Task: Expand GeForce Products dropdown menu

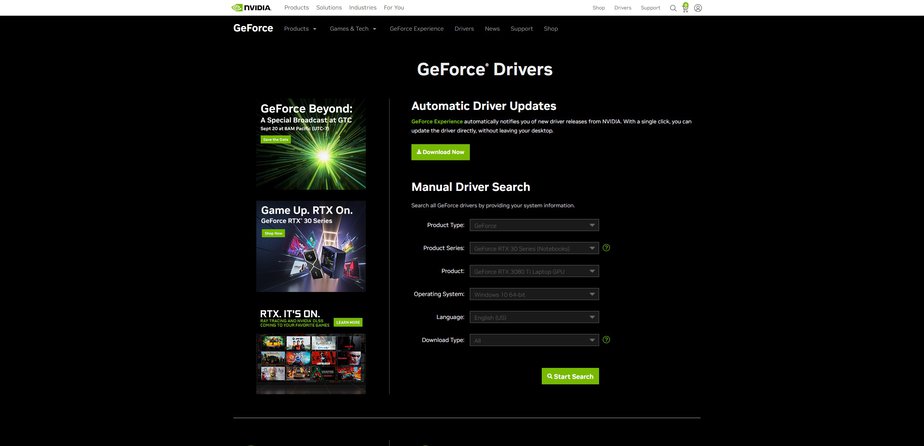Action: click(300, 29)
